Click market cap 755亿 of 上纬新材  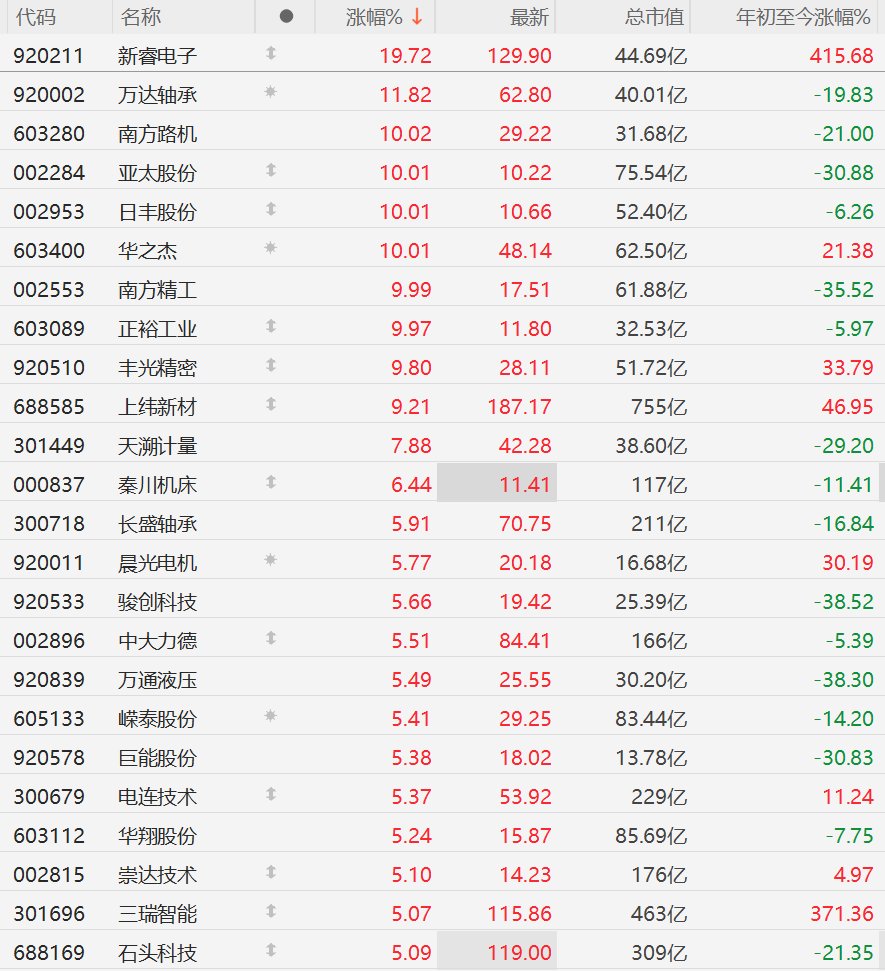point(659,407)
